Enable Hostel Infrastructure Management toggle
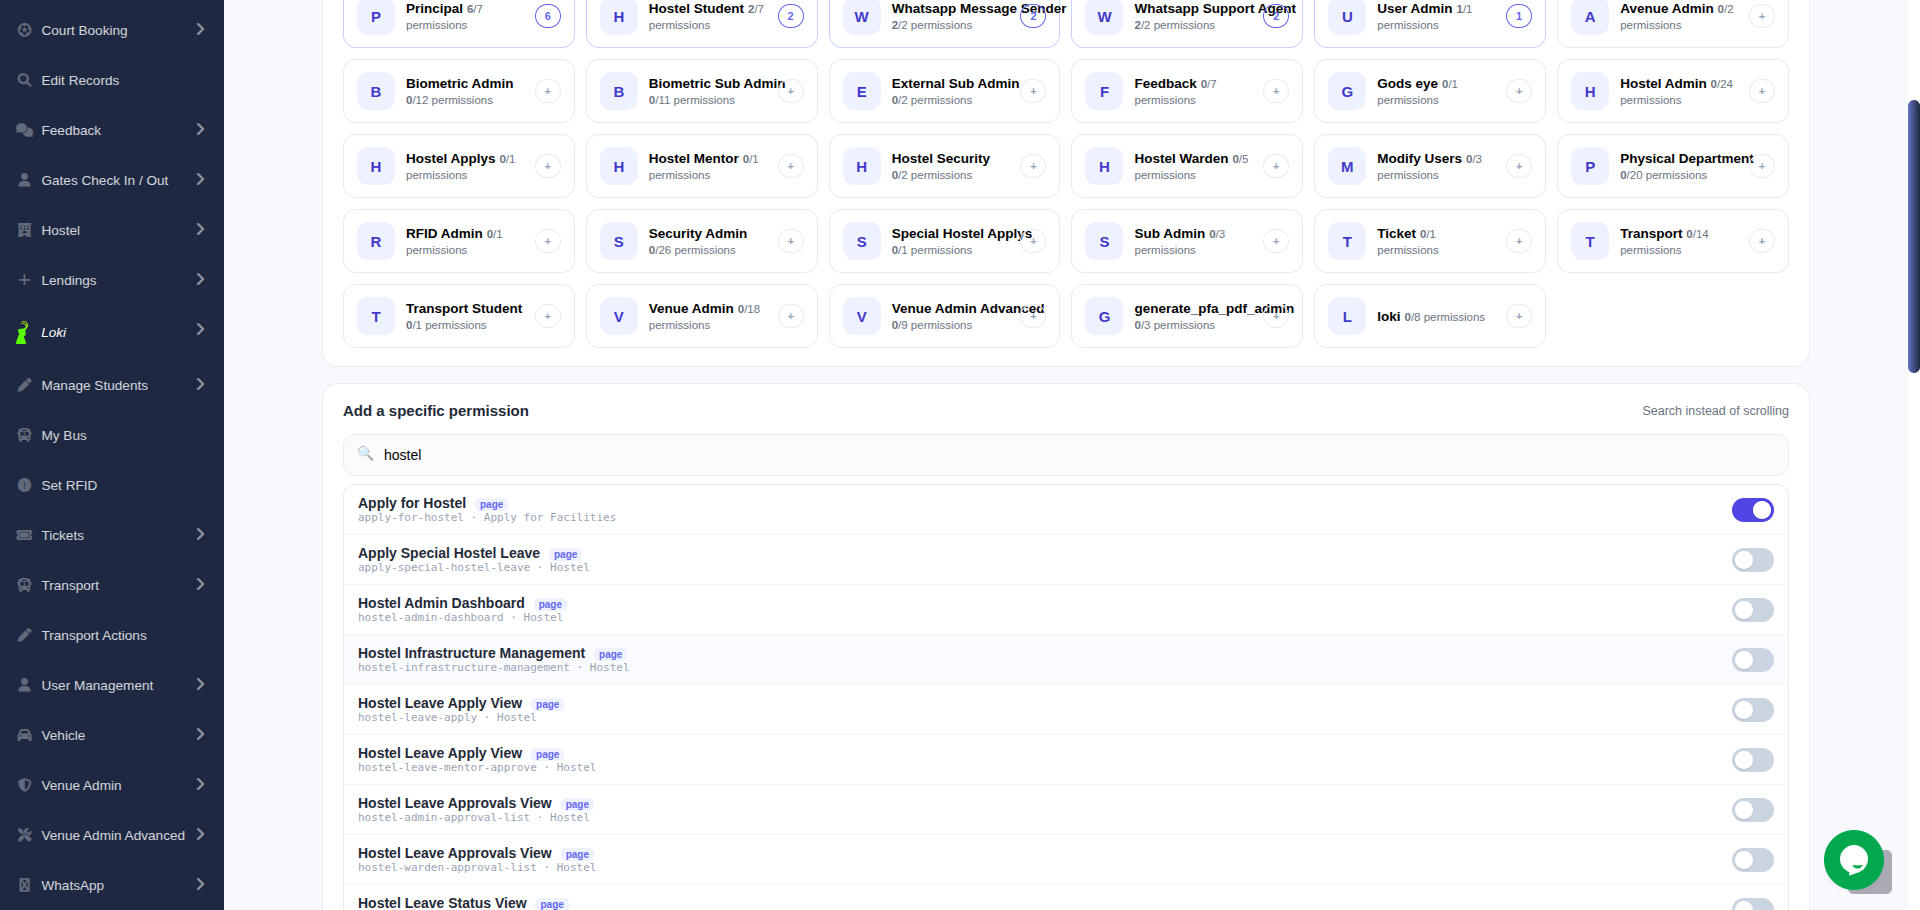Viewport: 1920px width, 910px height. pyautogui.click(x=1753, y=660)
